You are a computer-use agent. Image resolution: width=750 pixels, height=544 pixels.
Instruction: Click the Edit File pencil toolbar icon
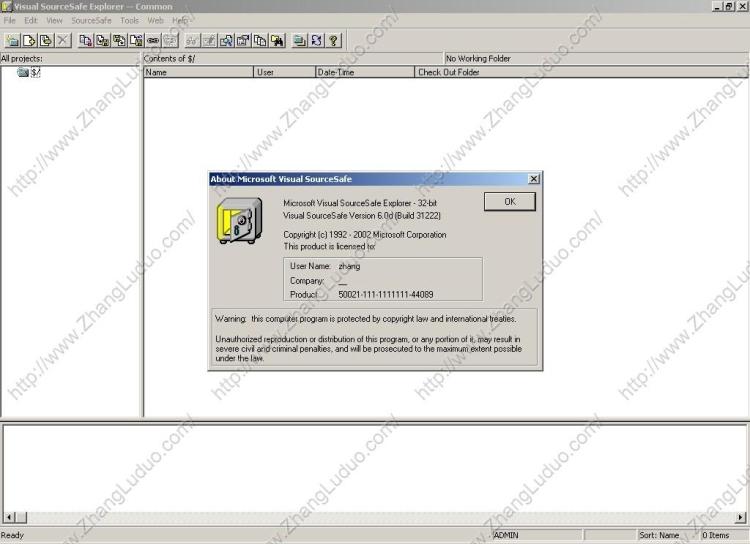coord(209,40)
